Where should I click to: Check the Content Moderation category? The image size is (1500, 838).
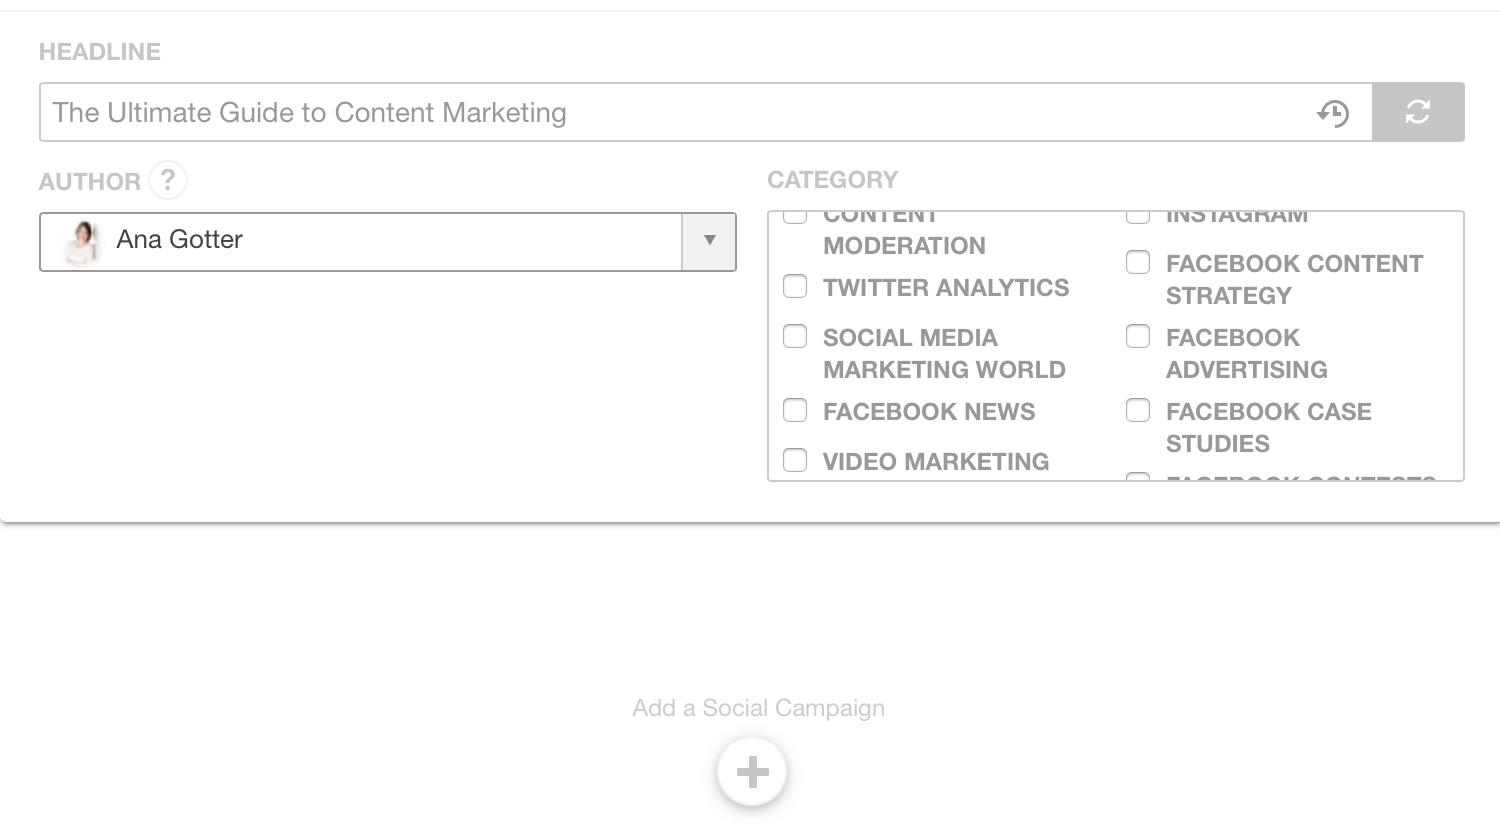point(795,216)
